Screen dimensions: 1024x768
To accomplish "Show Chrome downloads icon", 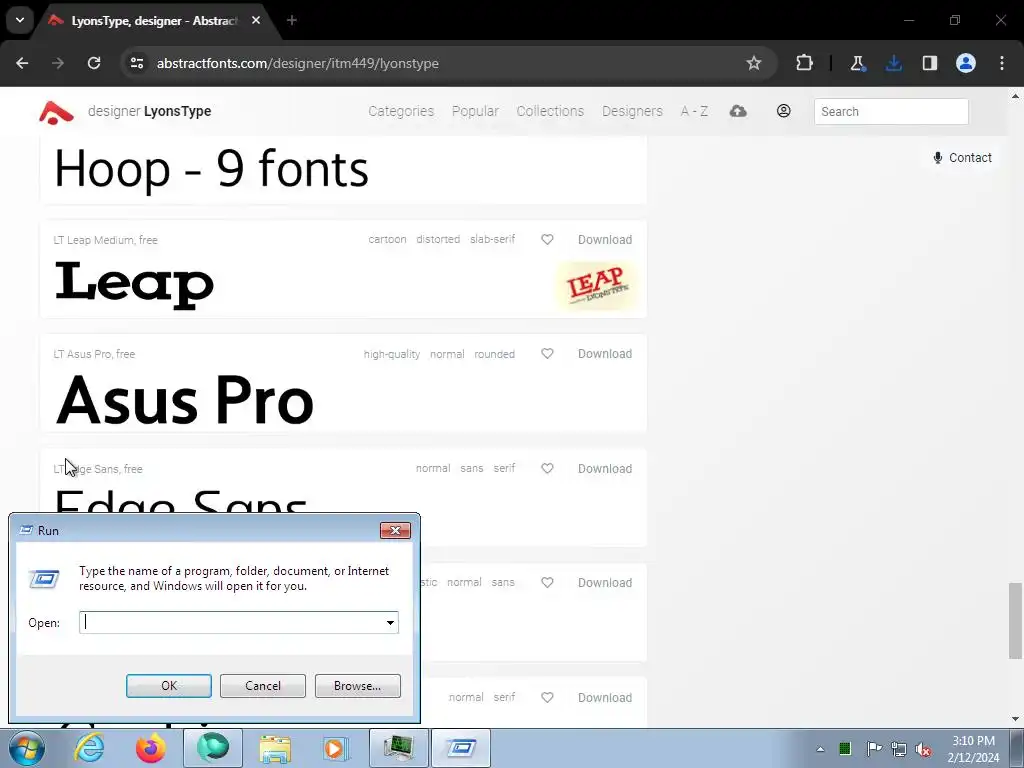I will coord(893,63).
